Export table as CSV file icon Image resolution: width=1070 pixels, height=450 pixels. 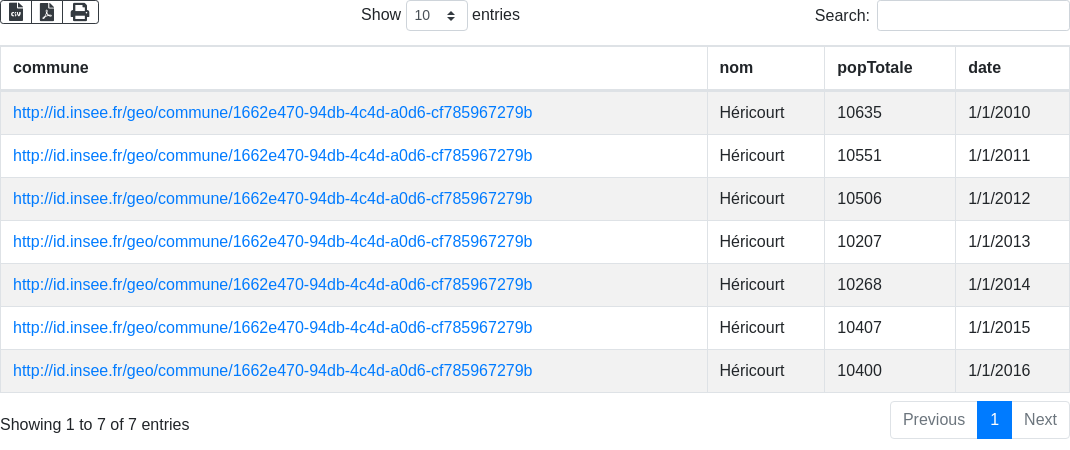tap(16, 12)
